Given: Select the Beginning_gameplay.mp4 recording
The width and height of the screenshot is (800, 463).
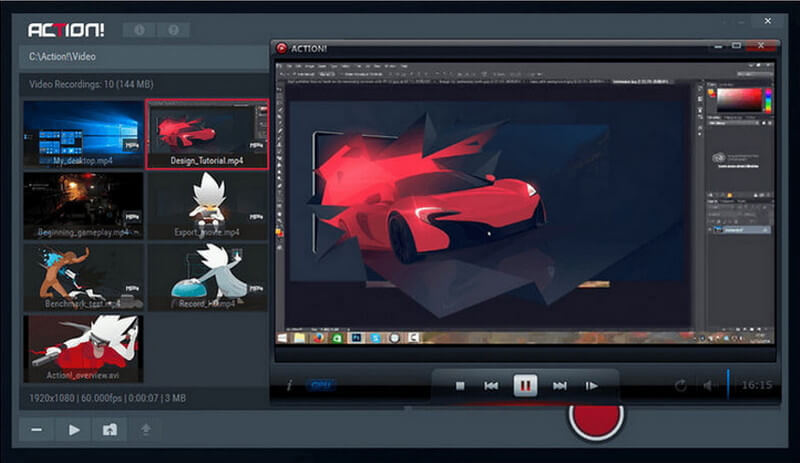Looking at the screenshot, I should (x=83, y=205).
